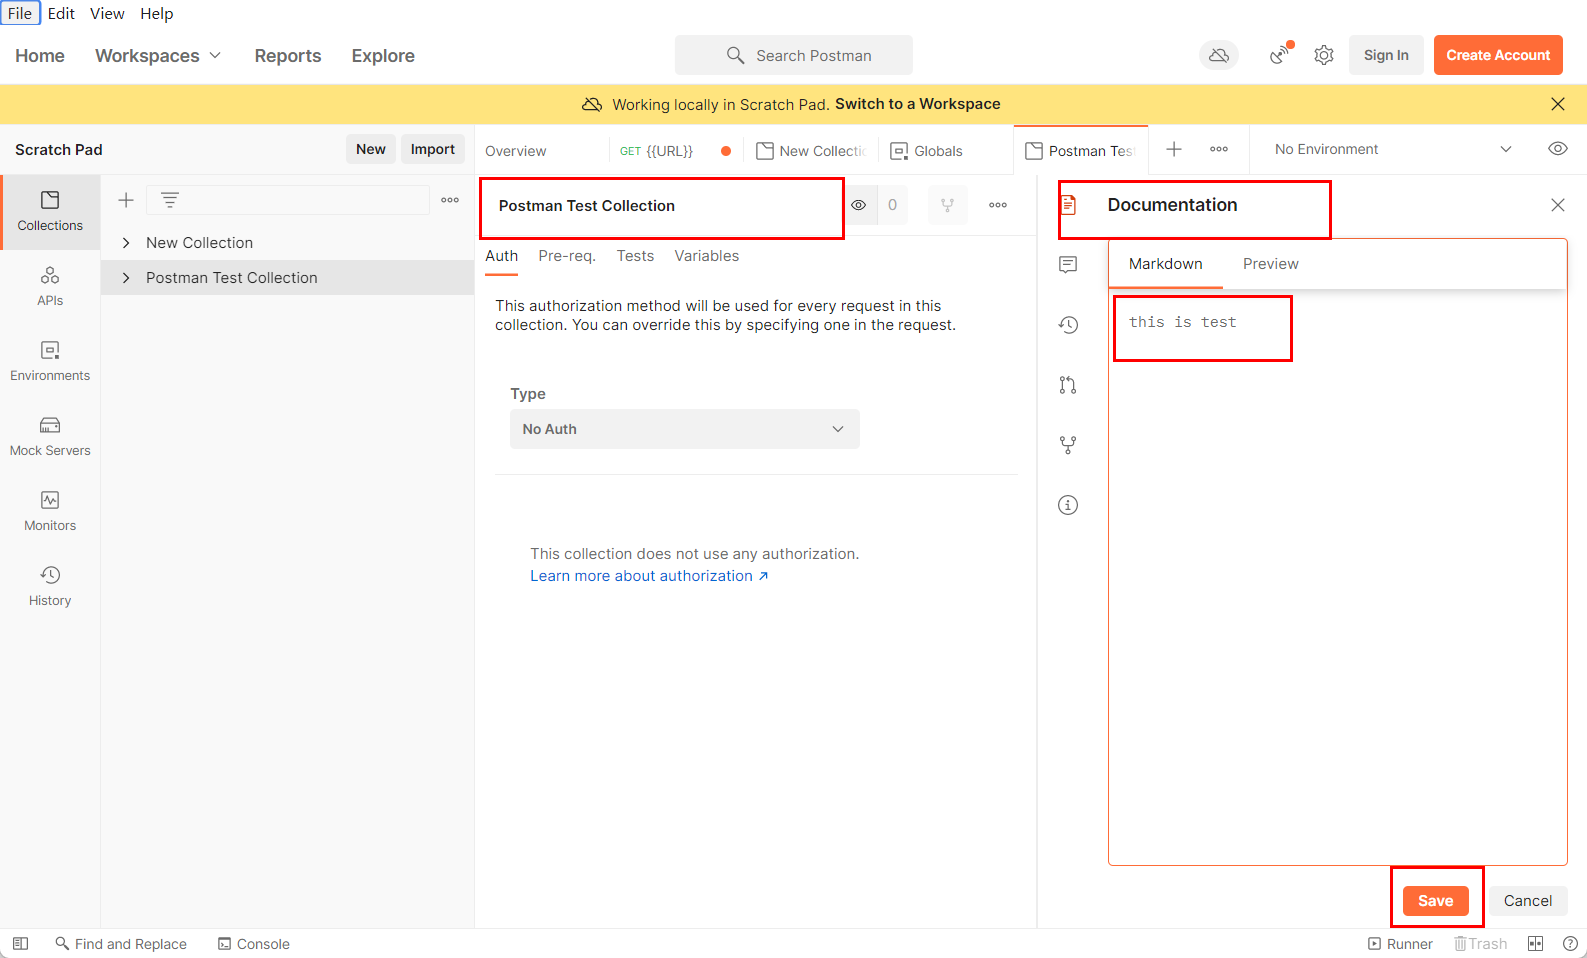Click the fork icon beside watch count
Screen dimensions: 1587x958
(x=947, y=205)
